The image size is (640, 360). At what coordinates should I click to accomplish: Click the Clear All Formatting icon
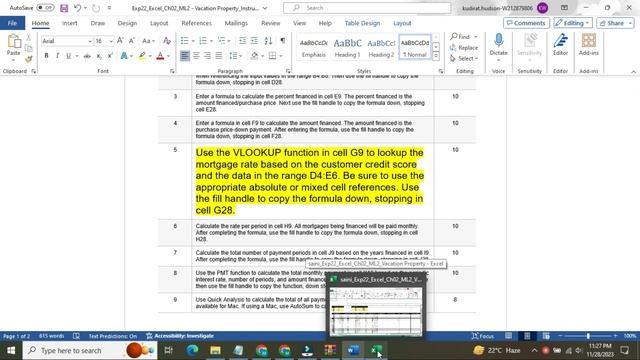click(x=167, y=41)
